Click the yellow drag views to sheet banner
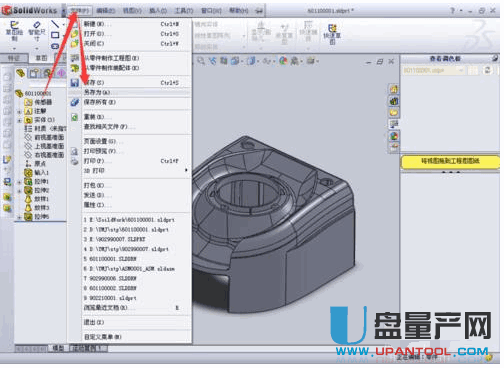 click(x=450, y=162)
